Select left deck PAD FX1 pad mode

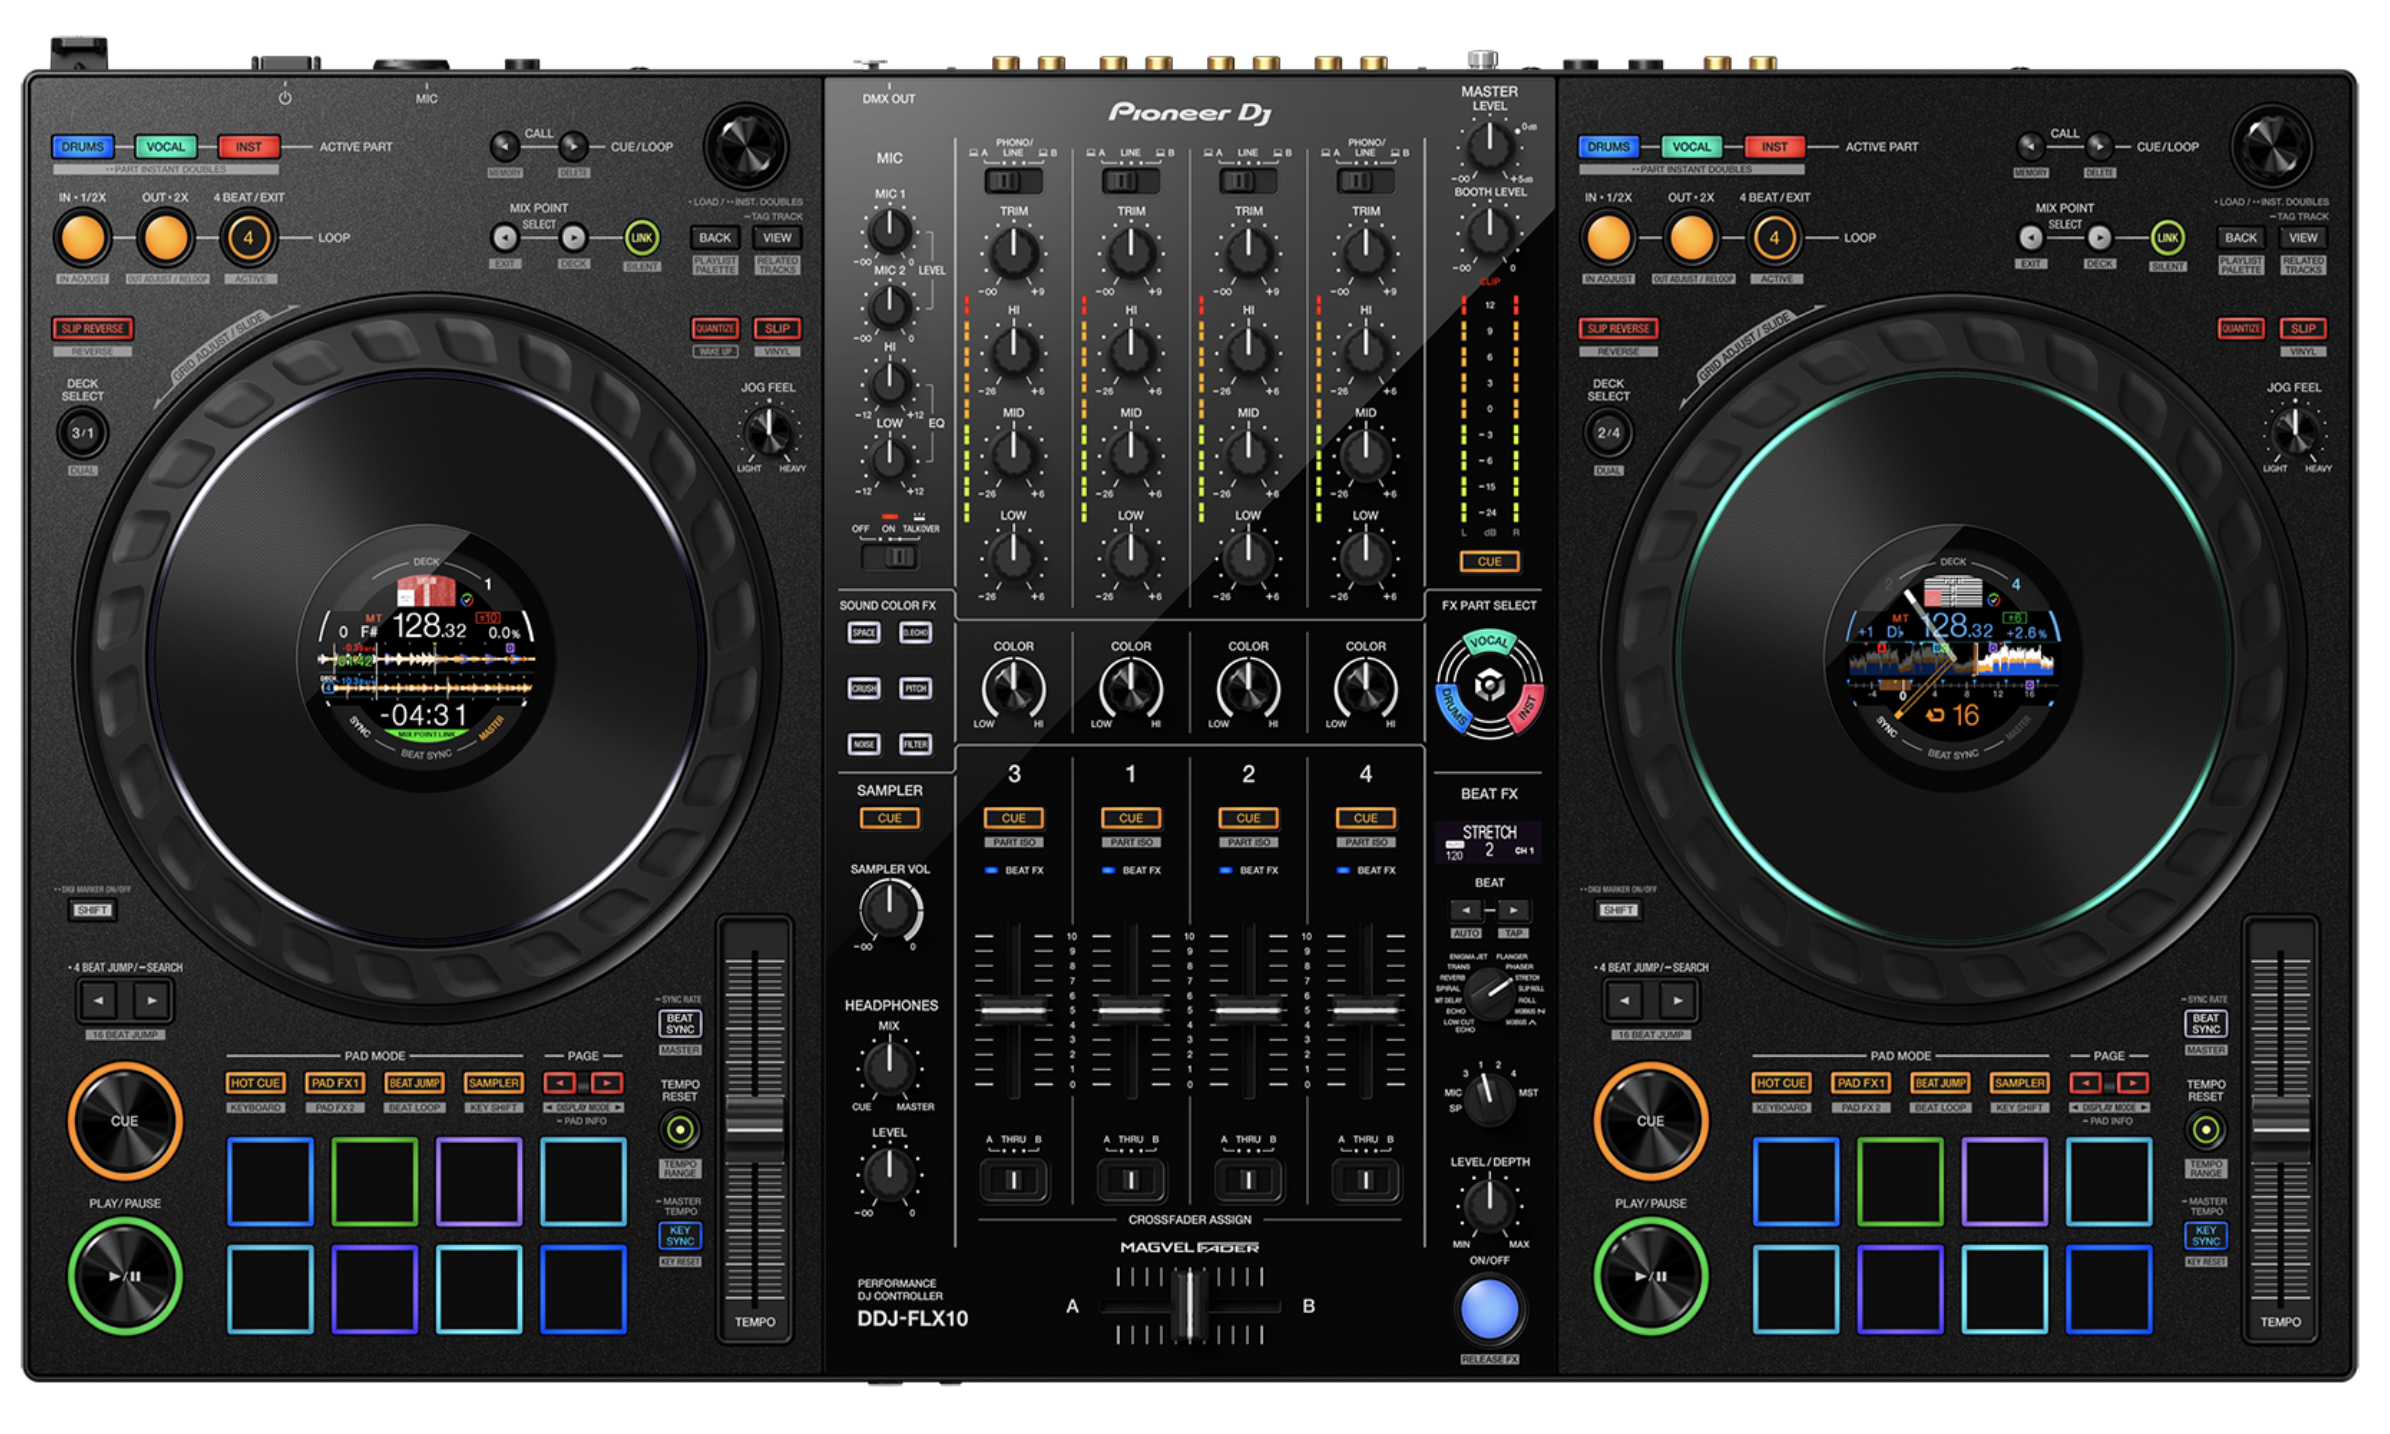335,1083
